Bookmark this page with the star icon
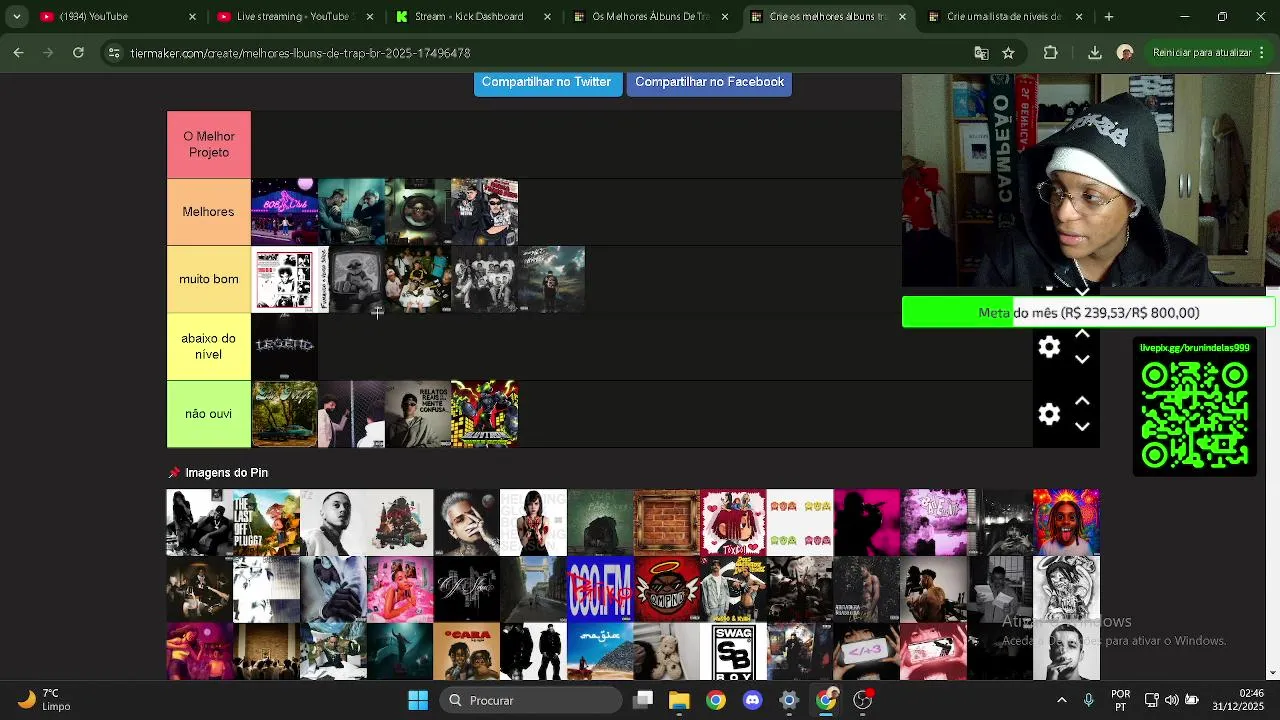 tap(1008, 53)
